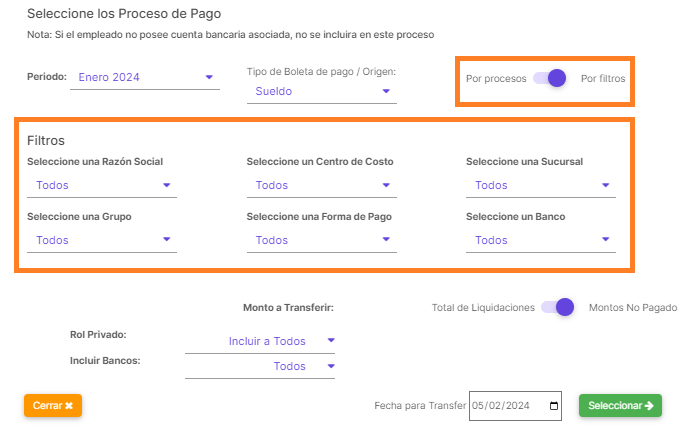The width and height of the screenshot is (682, 436).
Task: Click the dropdown arrow for Periodo Enero 2024
Action: coord(209,77)
